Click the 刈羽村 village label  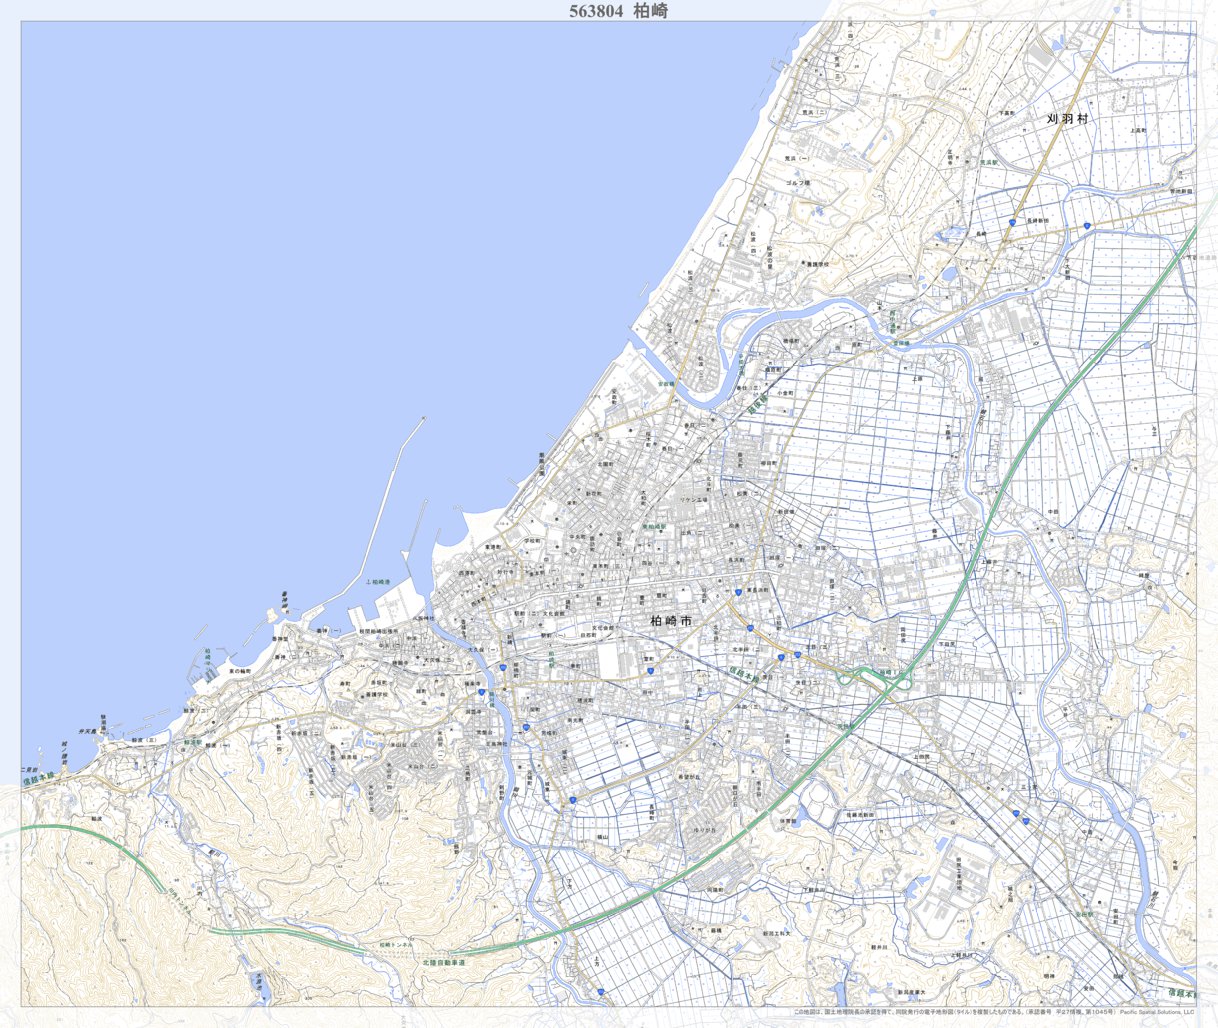(1066, 118)
